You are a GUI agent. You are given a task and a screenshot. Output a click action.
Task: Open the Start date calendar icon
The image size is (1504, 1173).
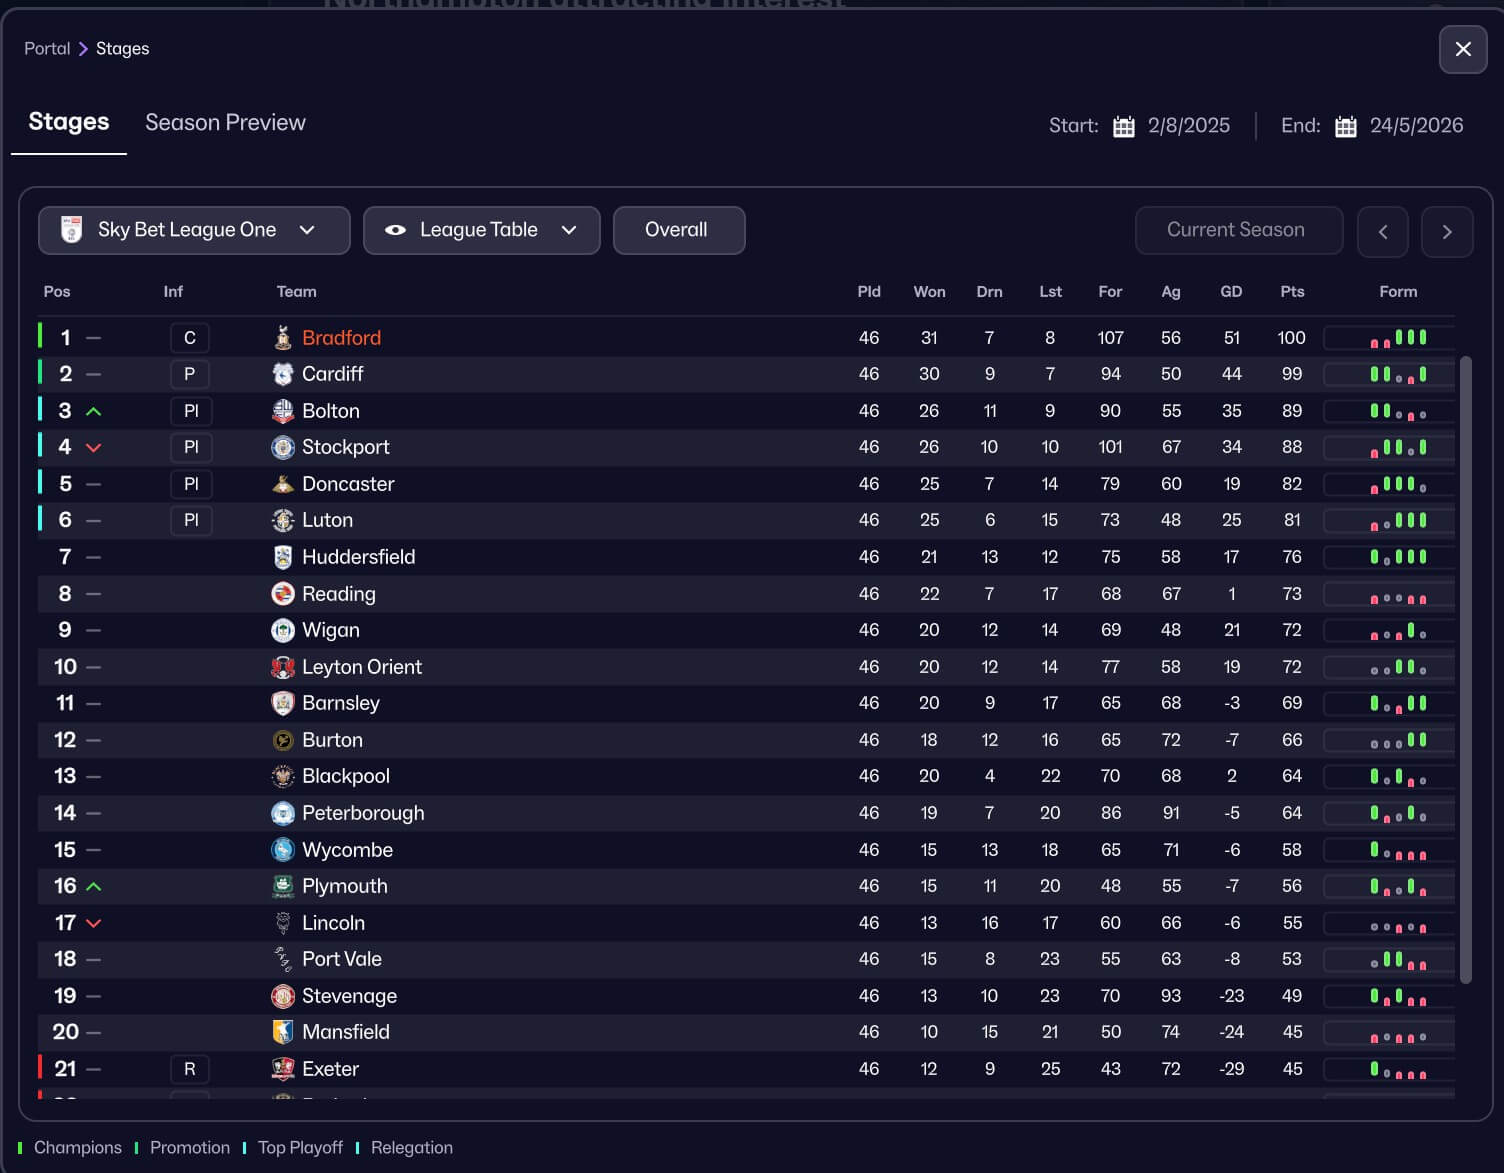pyautogui.click(x=1124, y=127)
